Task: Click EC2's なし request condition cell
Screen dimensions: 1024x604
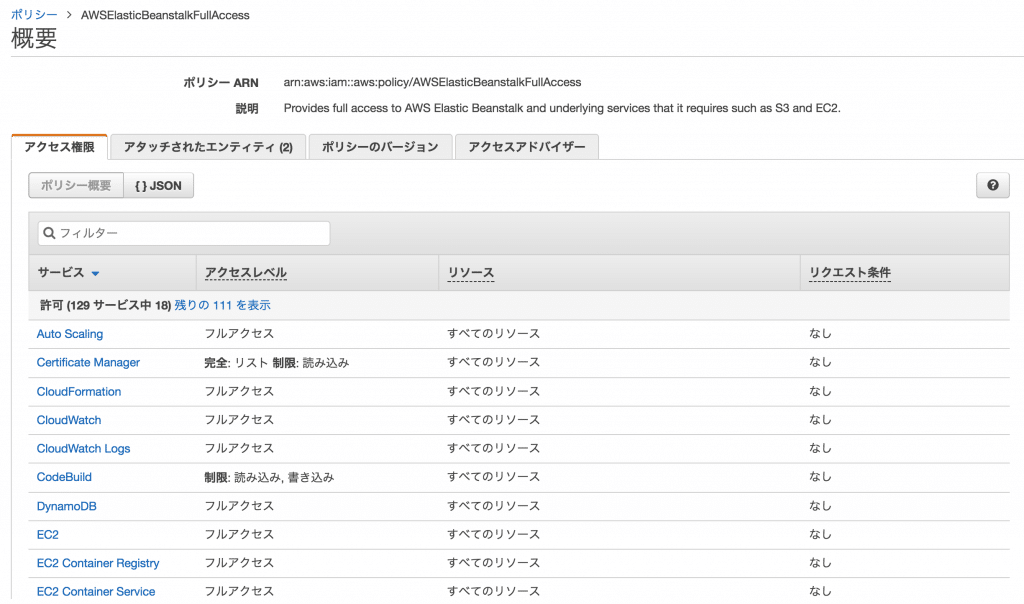Action: (x=820, y=534)
